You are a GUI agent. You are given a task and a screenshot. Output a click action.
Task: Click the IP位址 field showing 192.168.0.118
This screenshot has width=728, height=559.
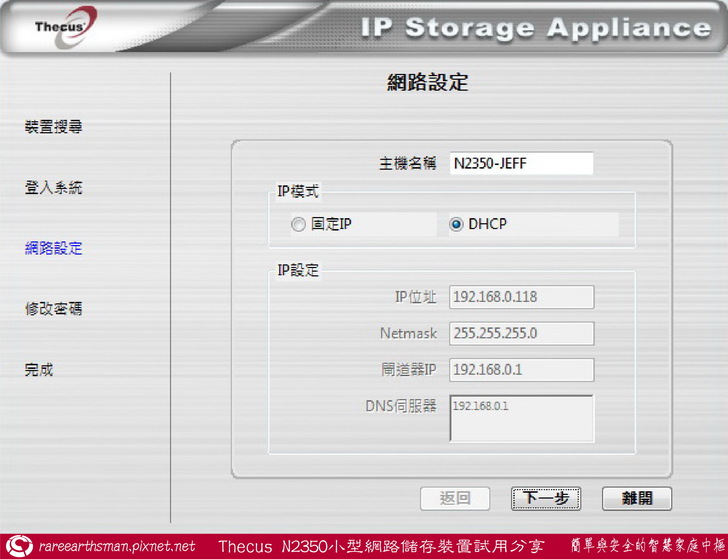tap(521, 297)
